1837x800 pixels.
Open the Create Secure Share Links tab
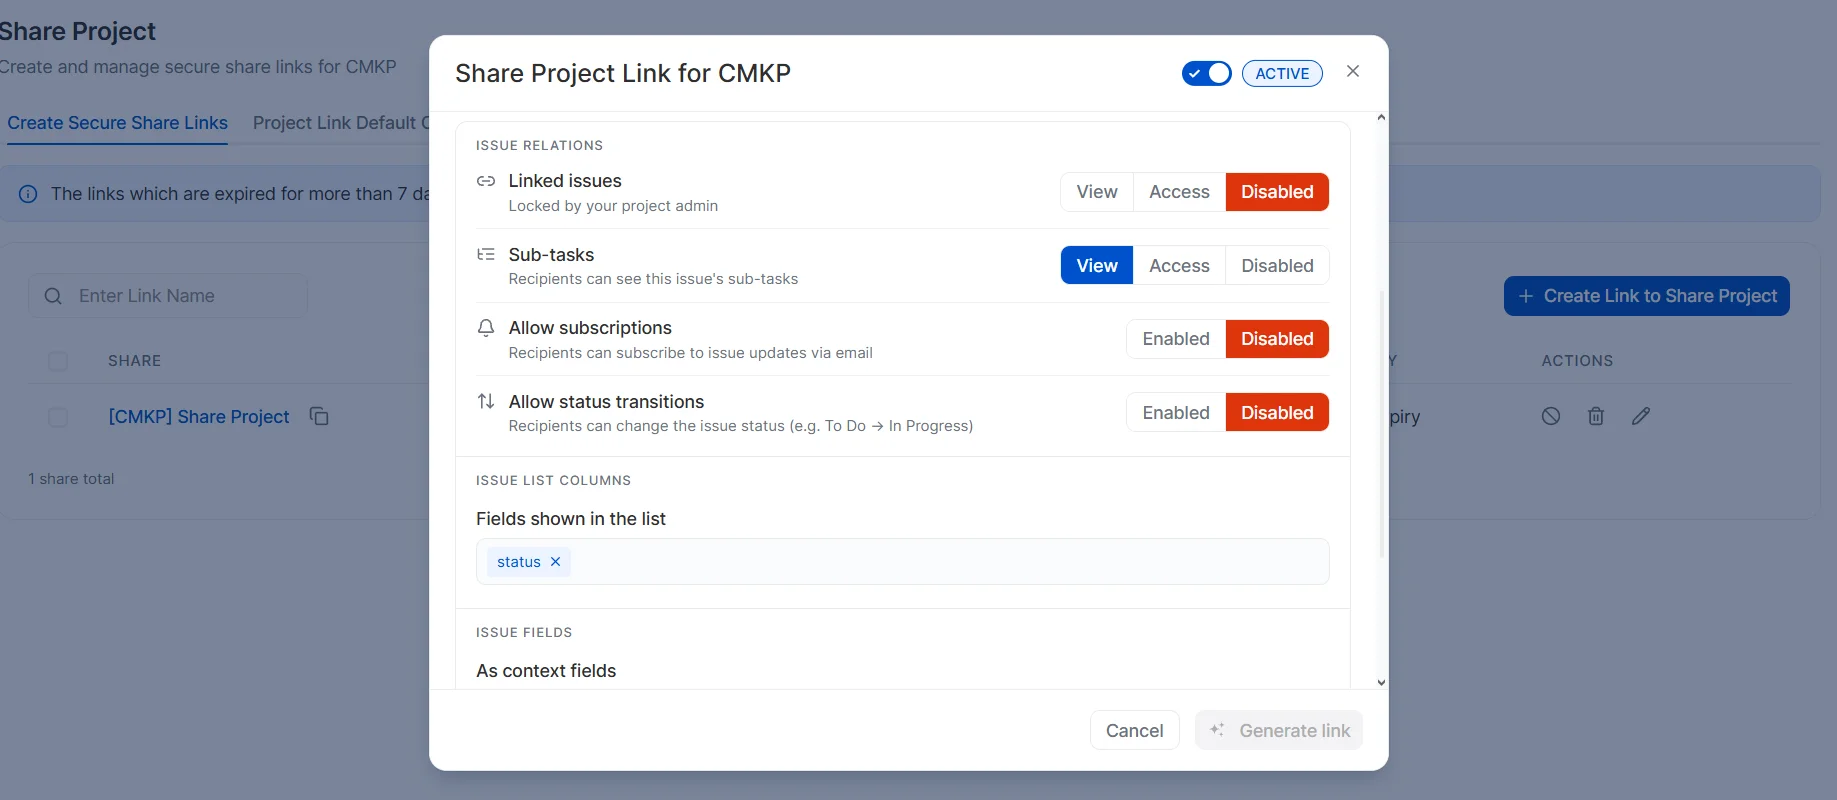pos(118,123)
